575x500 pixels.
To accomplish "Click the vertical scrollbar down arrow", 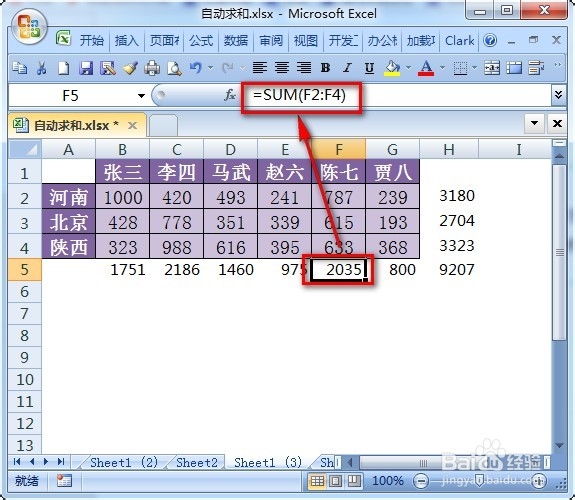I will point(559,446).
